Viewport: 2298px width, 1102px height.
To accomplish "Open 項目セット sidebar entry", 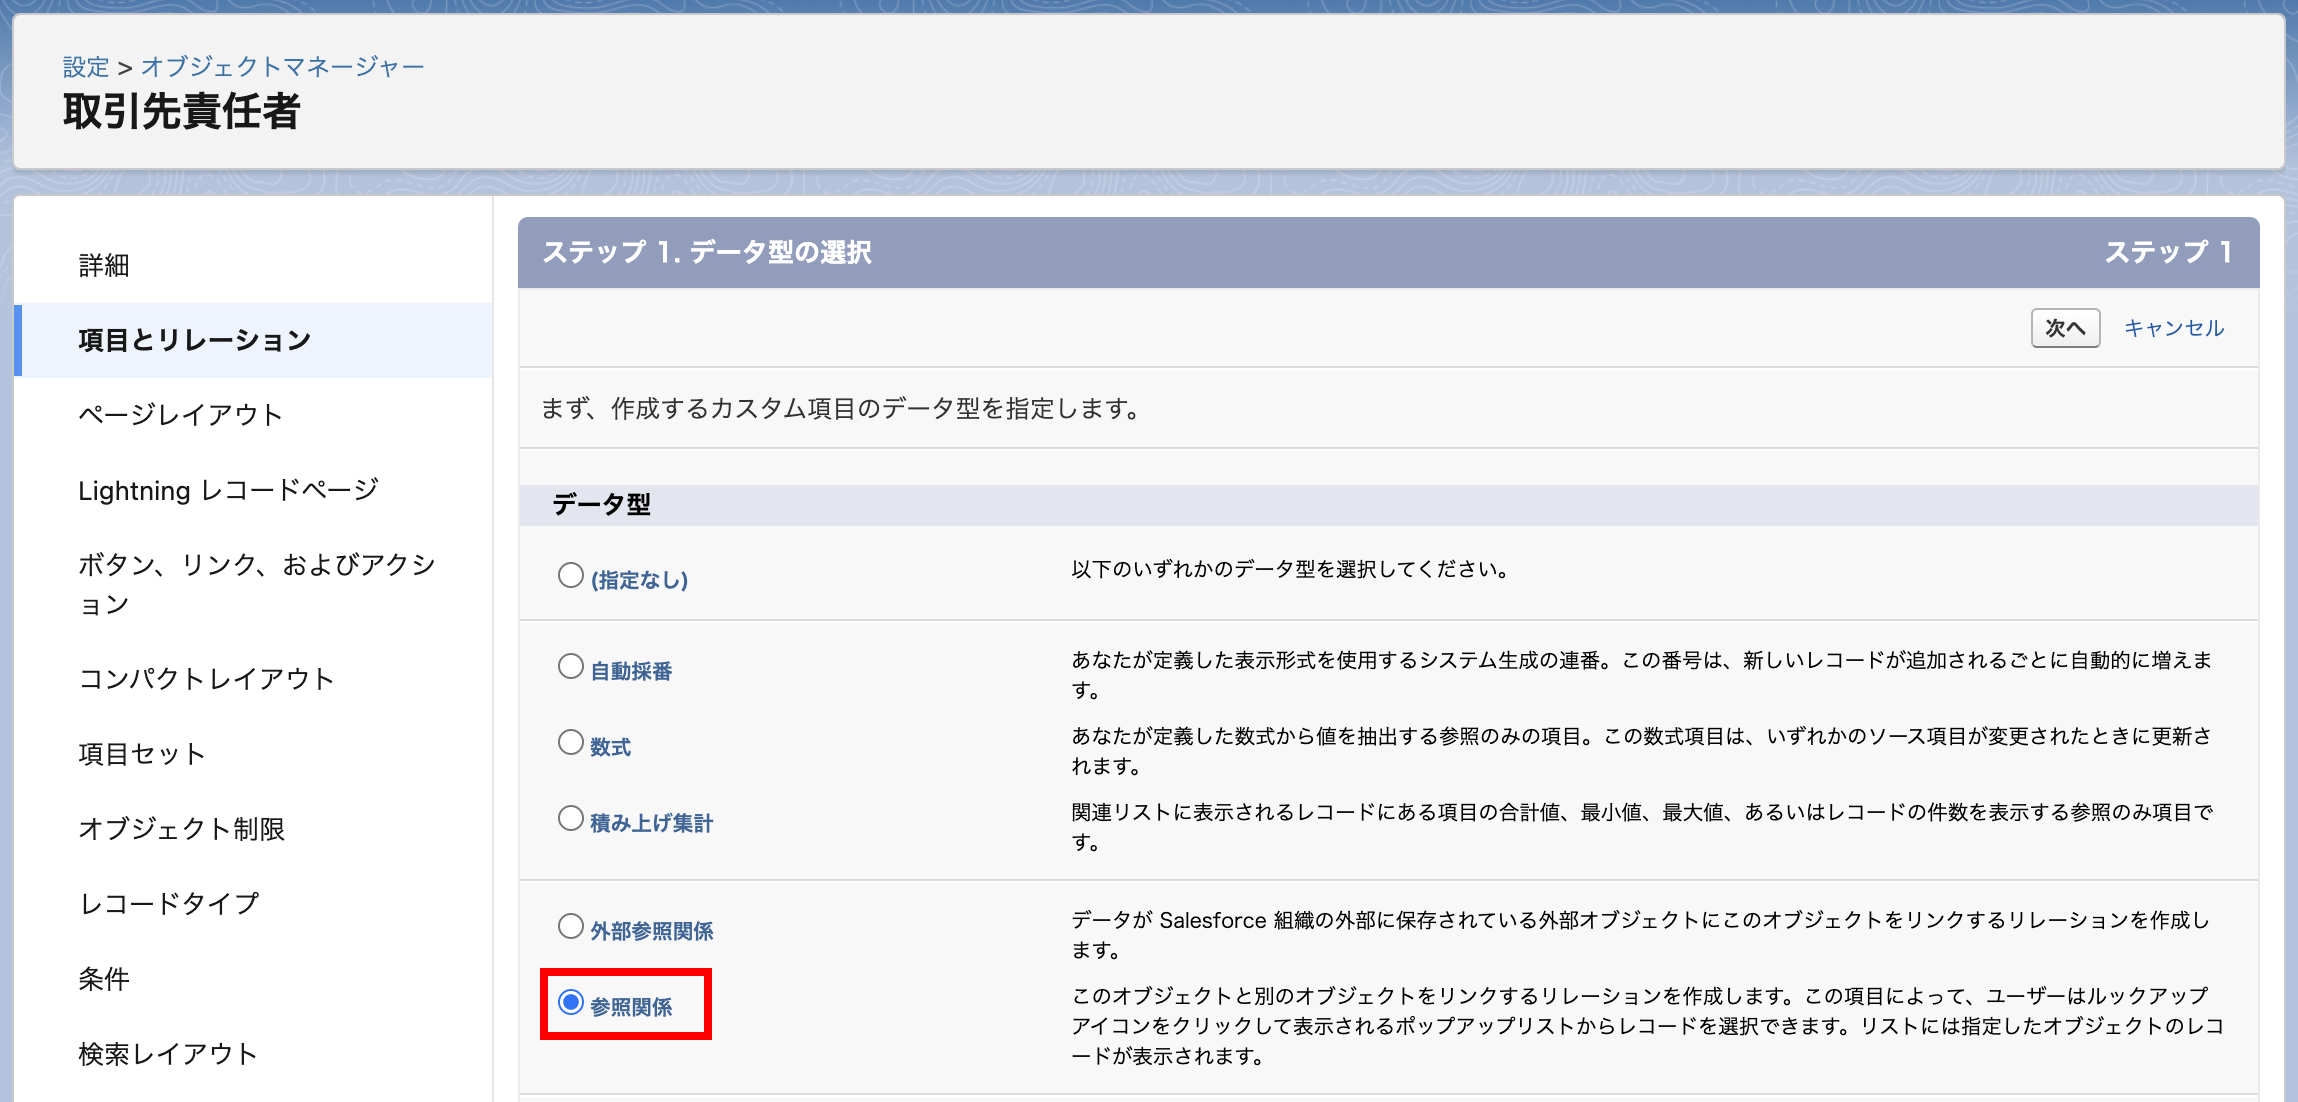I will 142,754.
